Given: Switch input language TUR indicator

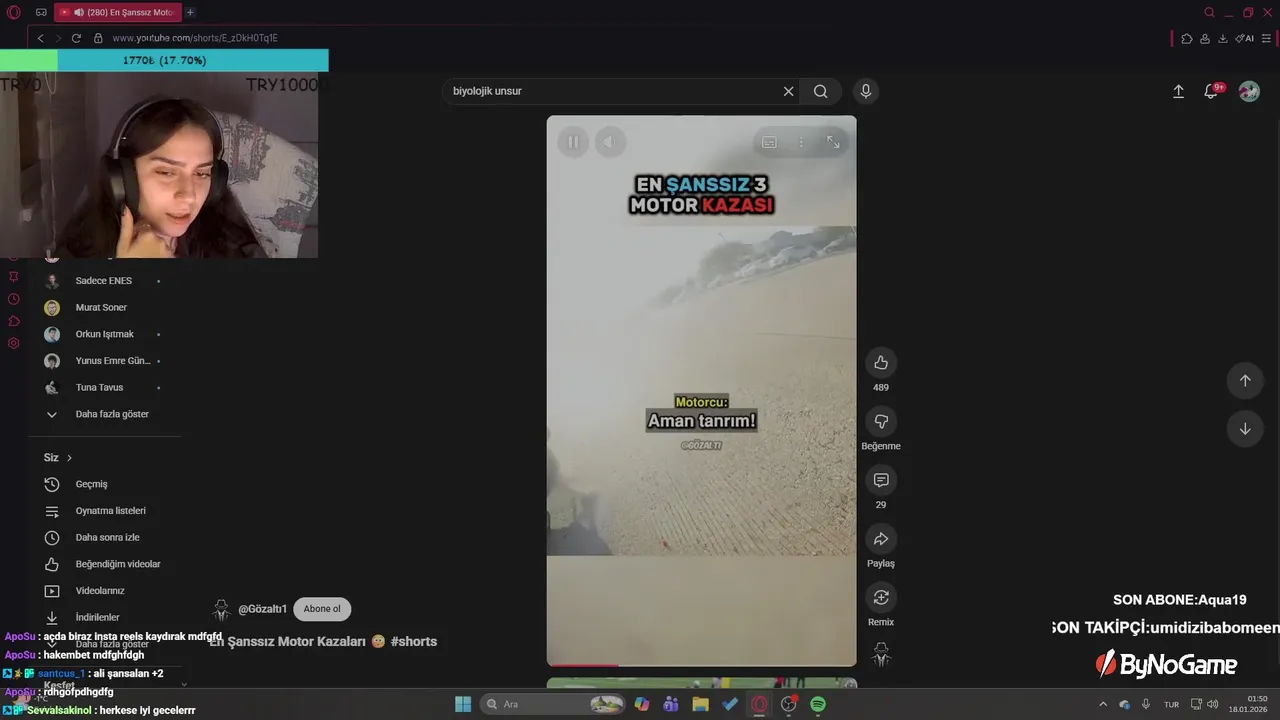Looking at the screenshot, I should (x=1171, y=704).
